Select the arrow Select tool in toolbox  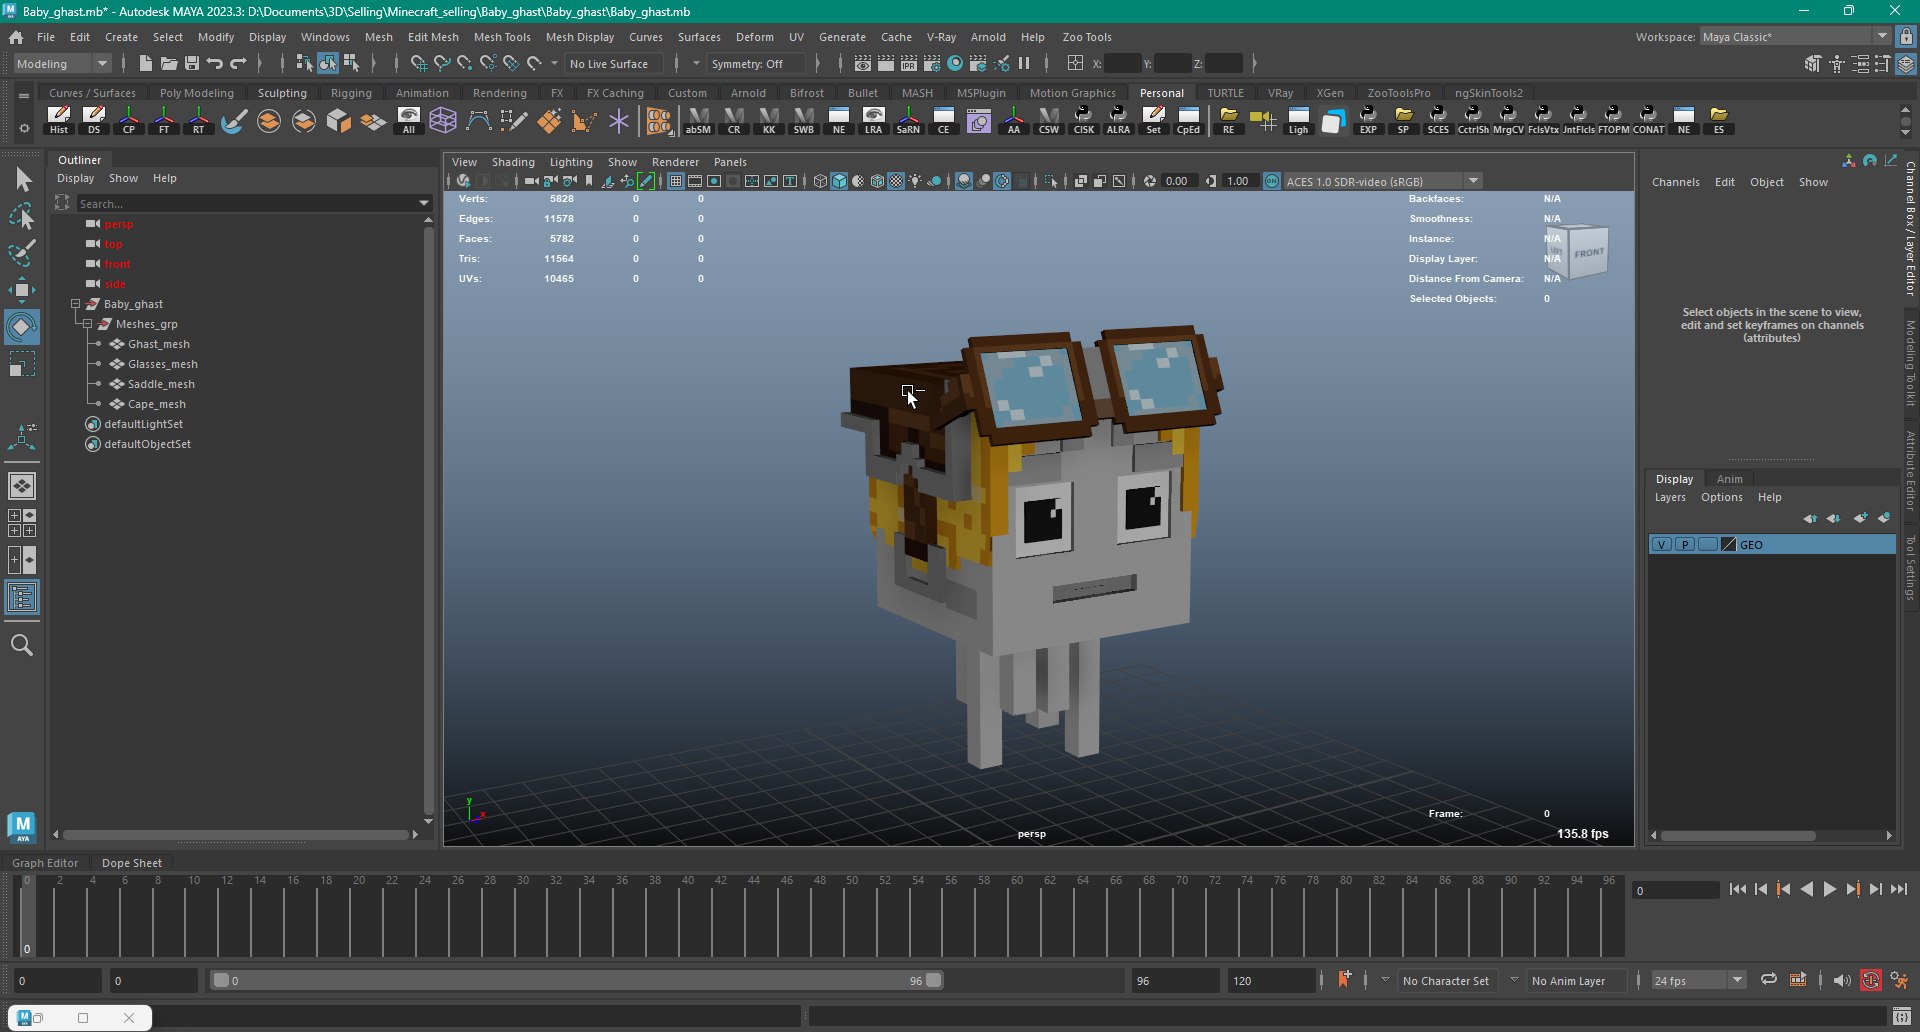coord(22,179)
